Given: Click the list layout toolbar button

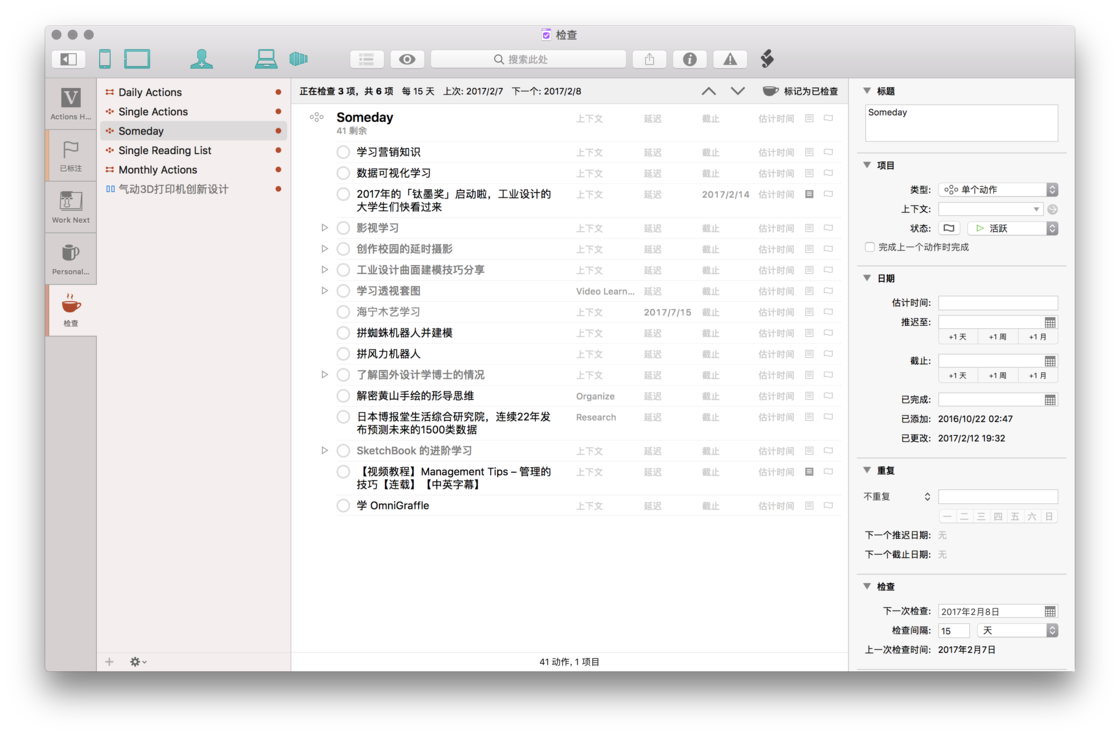Looking at the screenshot, I should click(366, 59).
